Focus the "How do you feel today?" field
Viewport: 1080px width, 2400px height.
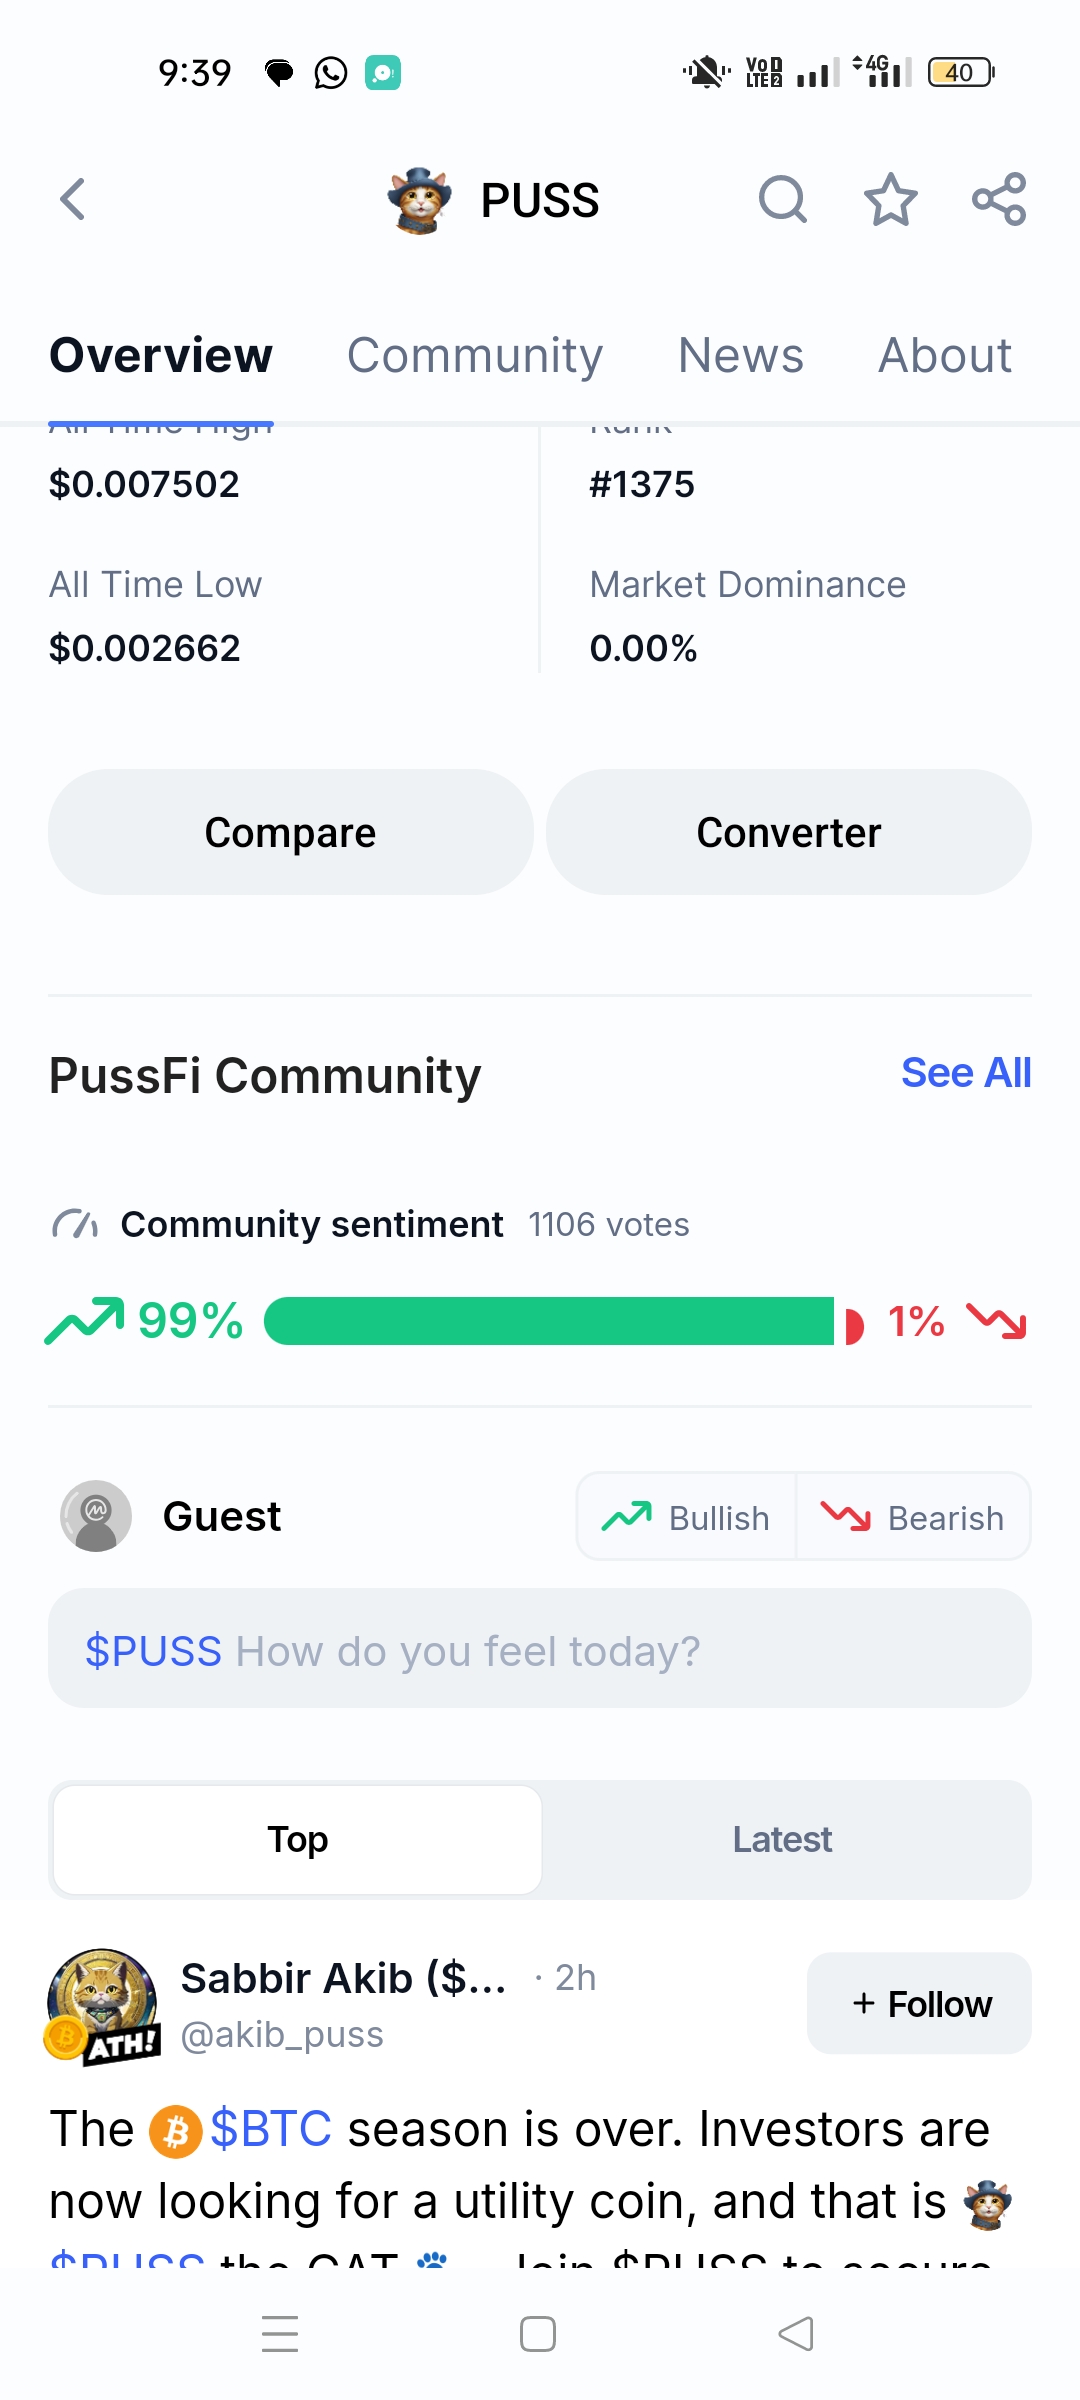pyautogui.click(x=540, y=1649)
